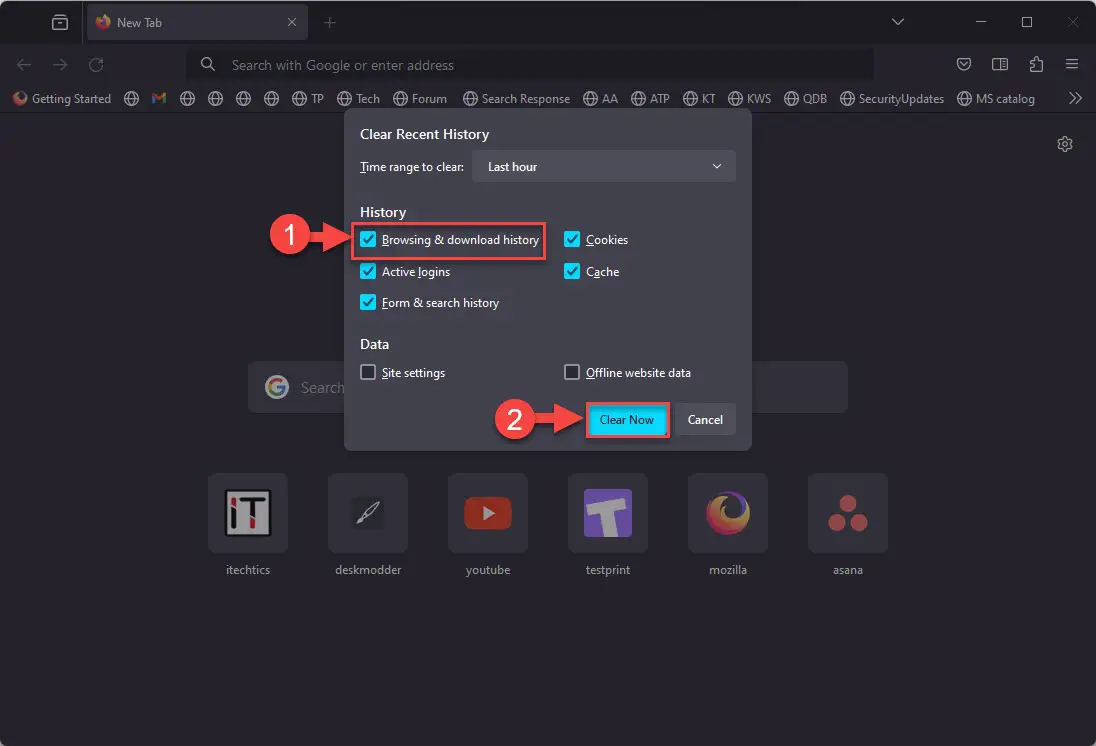Click the Clear Now button
This screenshot has width=1096, height=746.
point(627,419)
